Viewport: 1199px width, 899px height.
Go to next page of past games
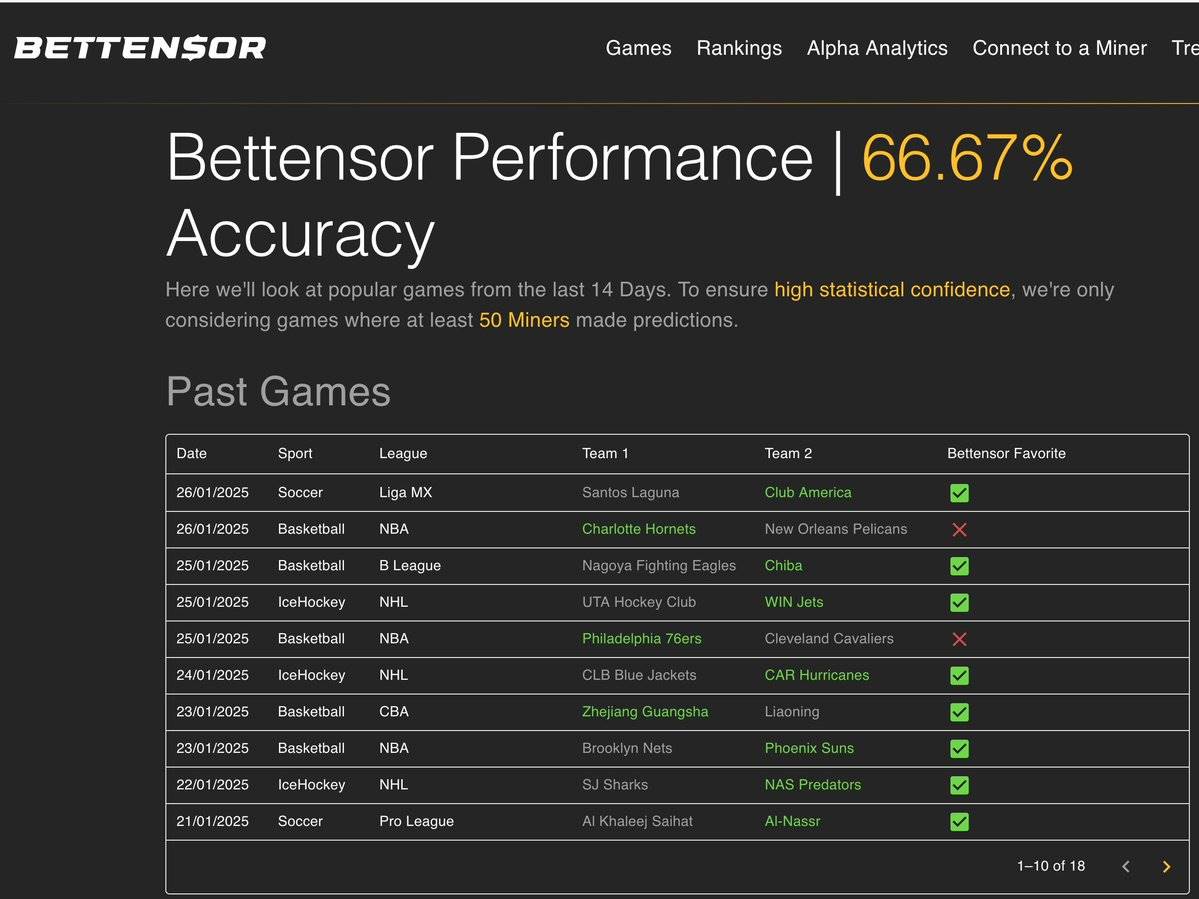pos(1165,867)
